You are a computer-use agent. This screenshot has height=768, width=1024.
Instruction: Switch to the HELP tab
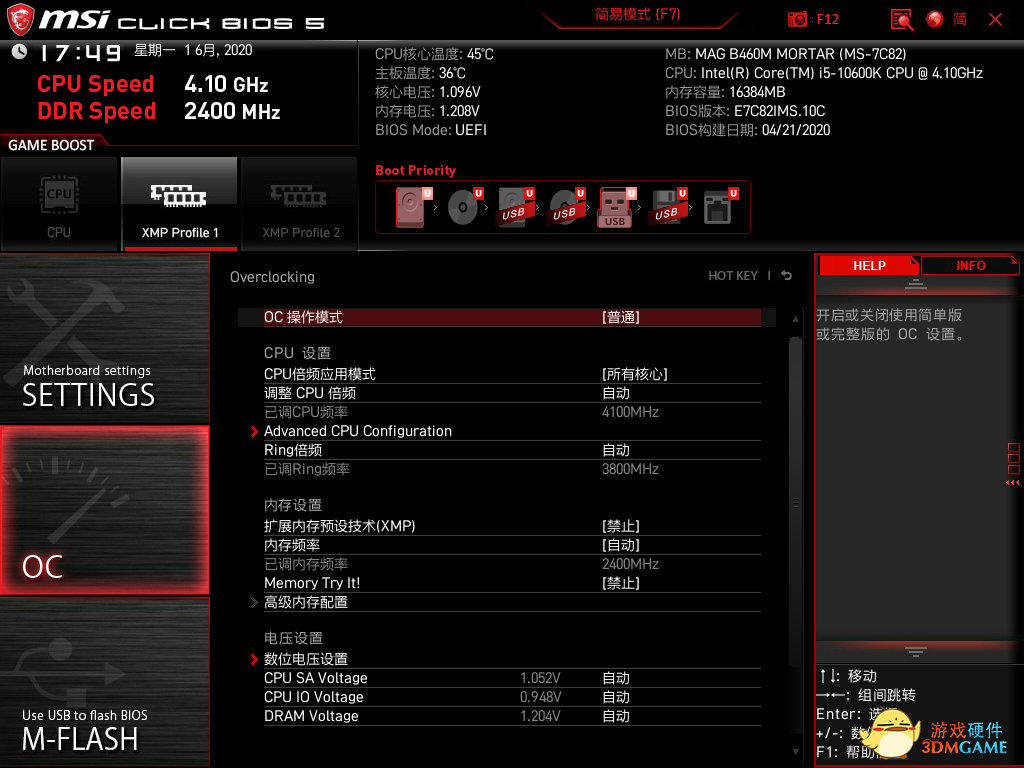(869, 266)
